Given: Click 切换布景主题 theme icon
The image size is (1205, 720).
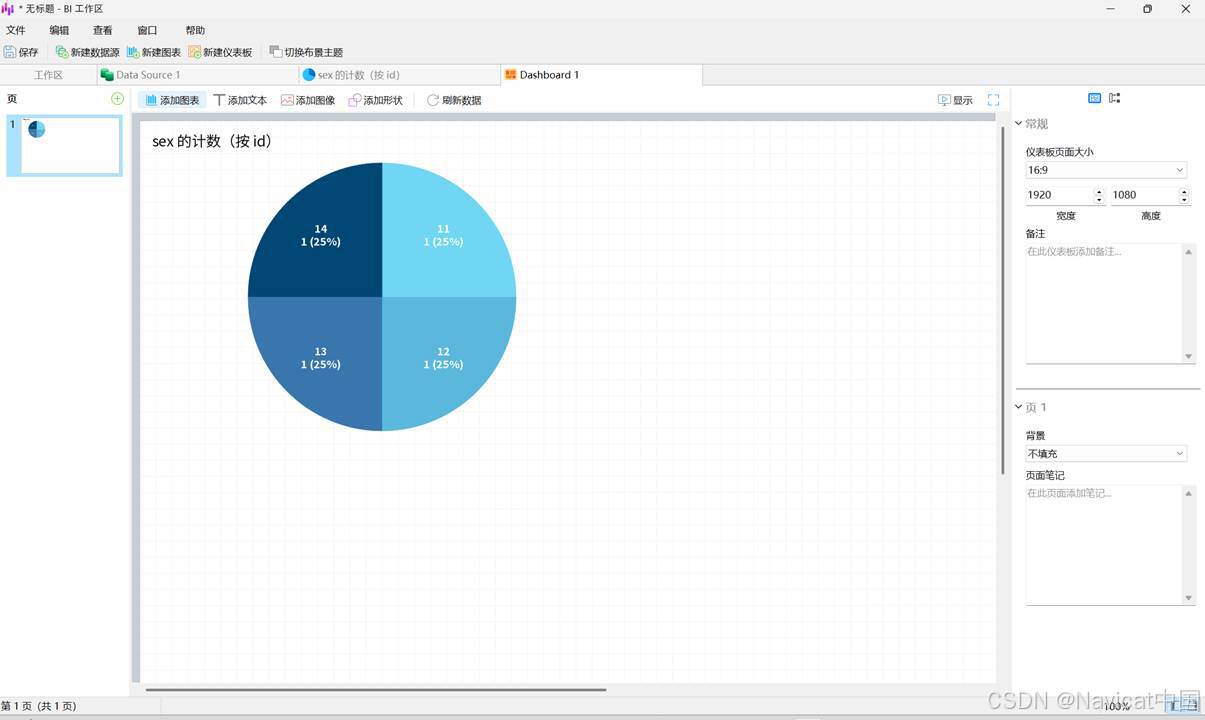Looking at the screenshot, I should pos(276,52).
